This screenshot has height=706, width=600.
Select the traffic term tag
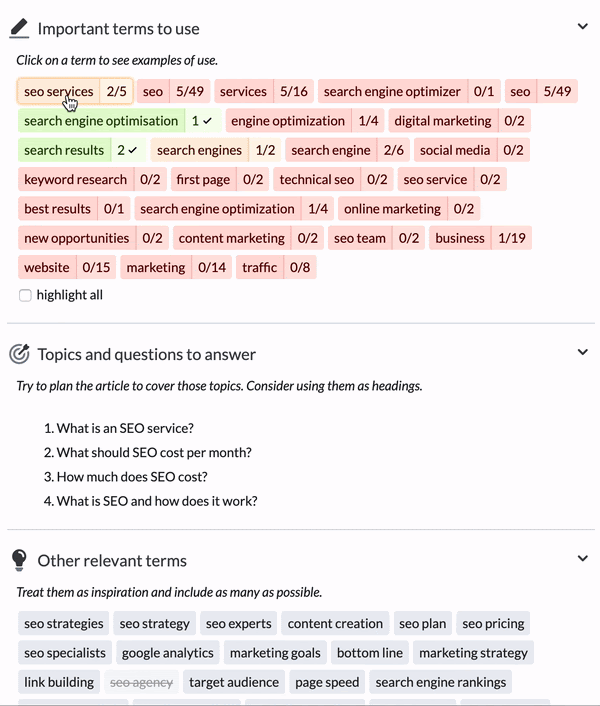coord(276,267)
